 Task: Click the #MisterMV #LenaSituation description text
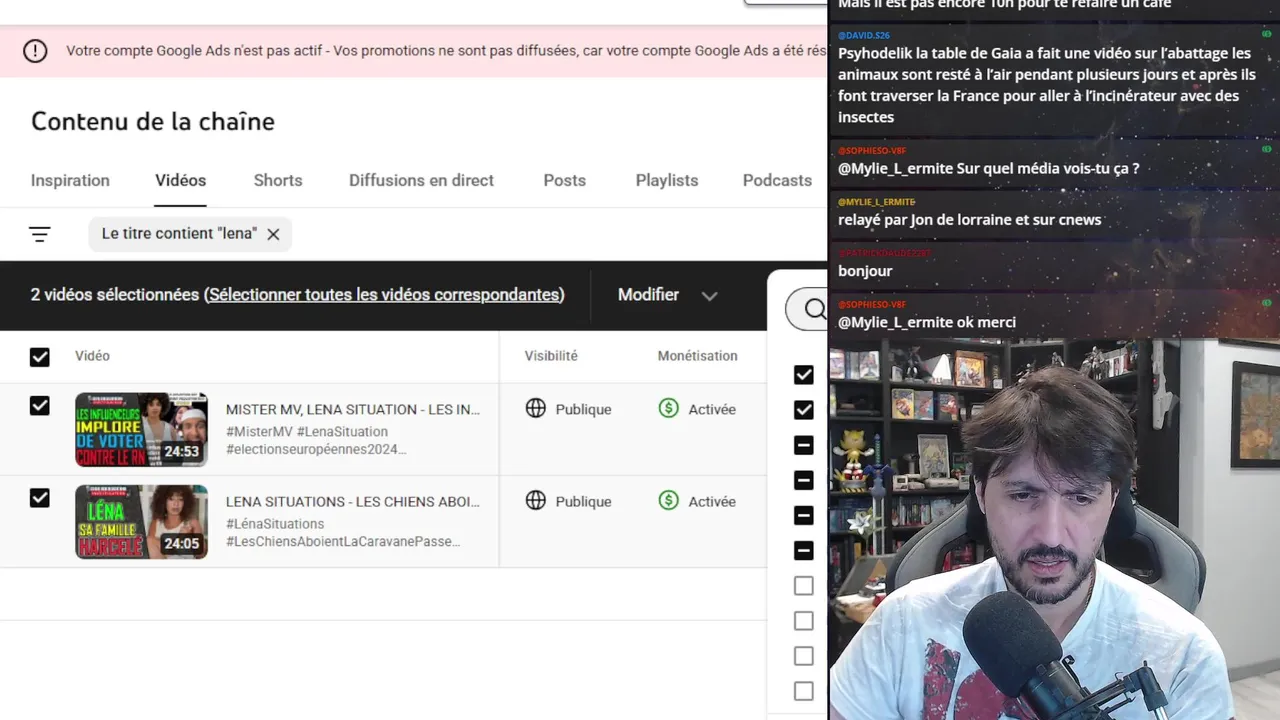307,432
